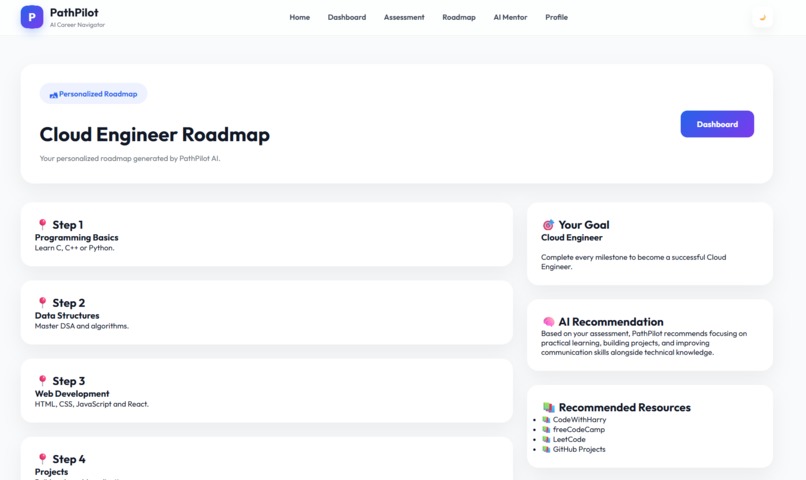Click the 'Step 3' heading
Screen dimensions: 806x480
pos(68,381)
